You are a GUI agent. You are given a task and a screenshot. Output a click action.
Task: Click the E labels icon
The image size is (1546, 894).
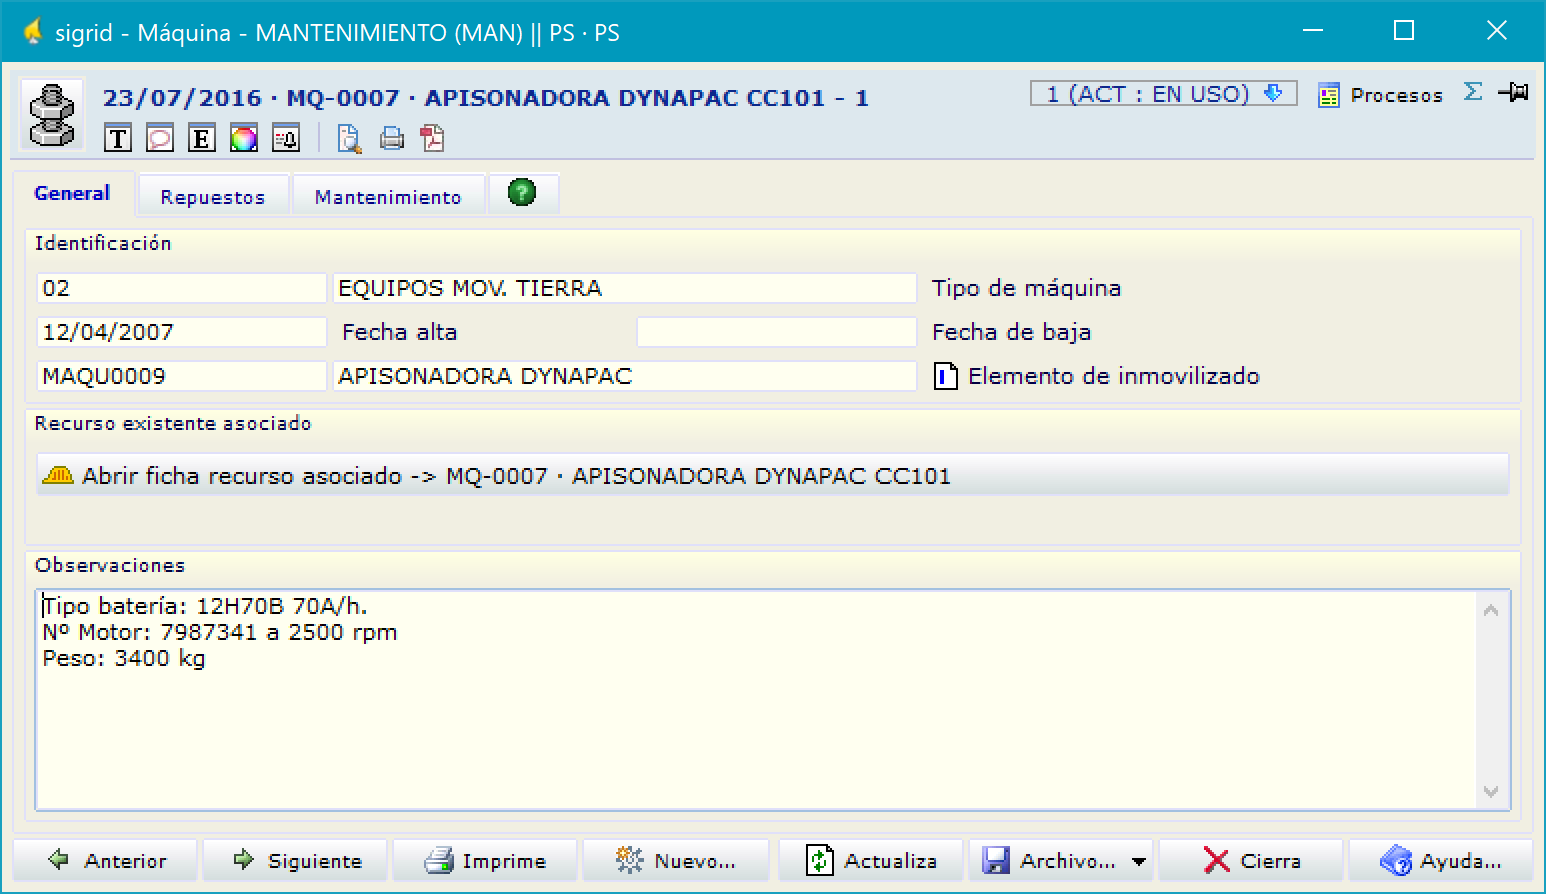tap(202, 138)
